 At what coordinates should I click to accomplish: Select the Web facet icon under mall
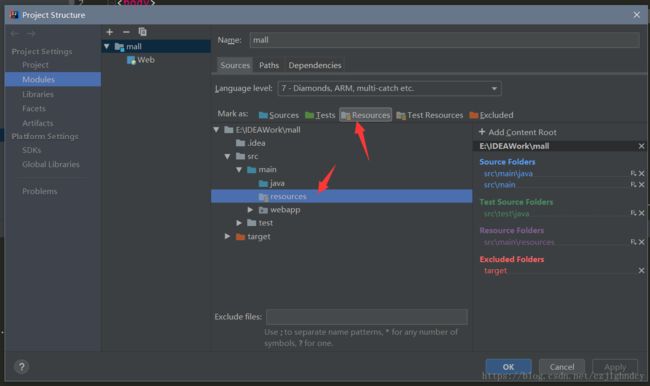131,60
